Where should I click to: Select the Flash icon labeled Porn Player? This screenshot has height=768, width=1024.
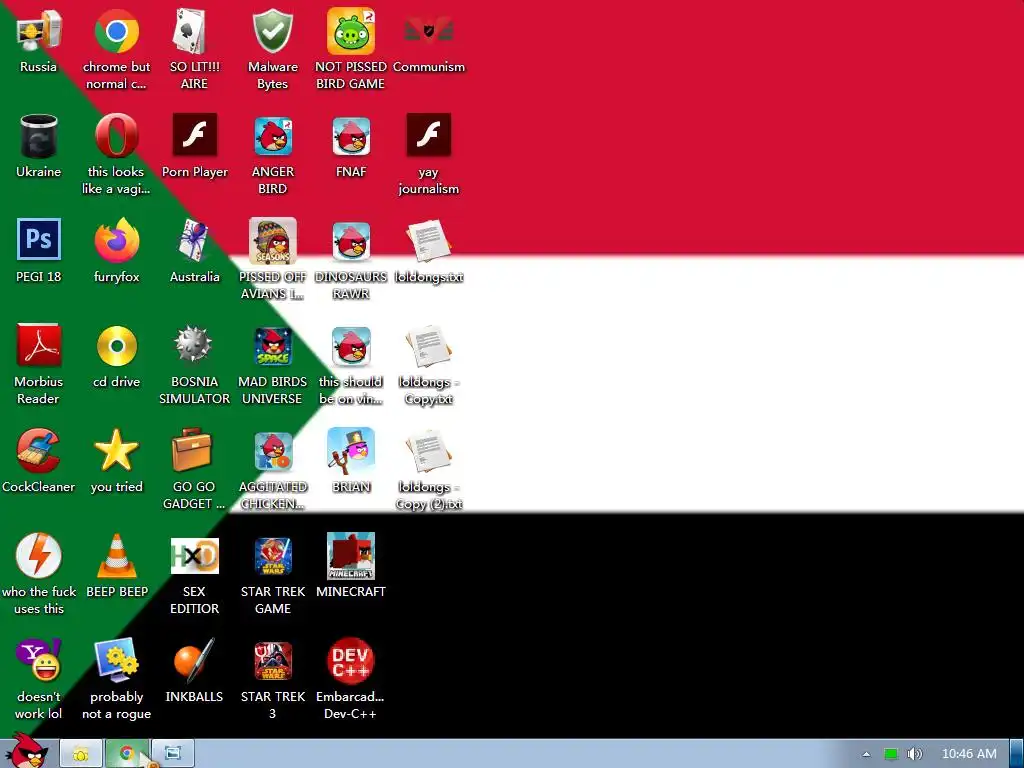click(194, 135)
